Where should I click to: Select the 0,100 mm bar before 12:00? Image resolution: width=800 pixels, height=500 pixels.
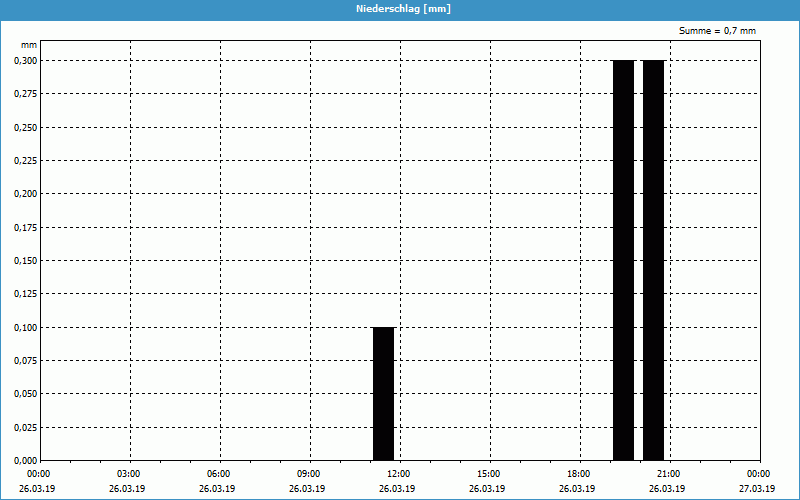tap(383, 393)
